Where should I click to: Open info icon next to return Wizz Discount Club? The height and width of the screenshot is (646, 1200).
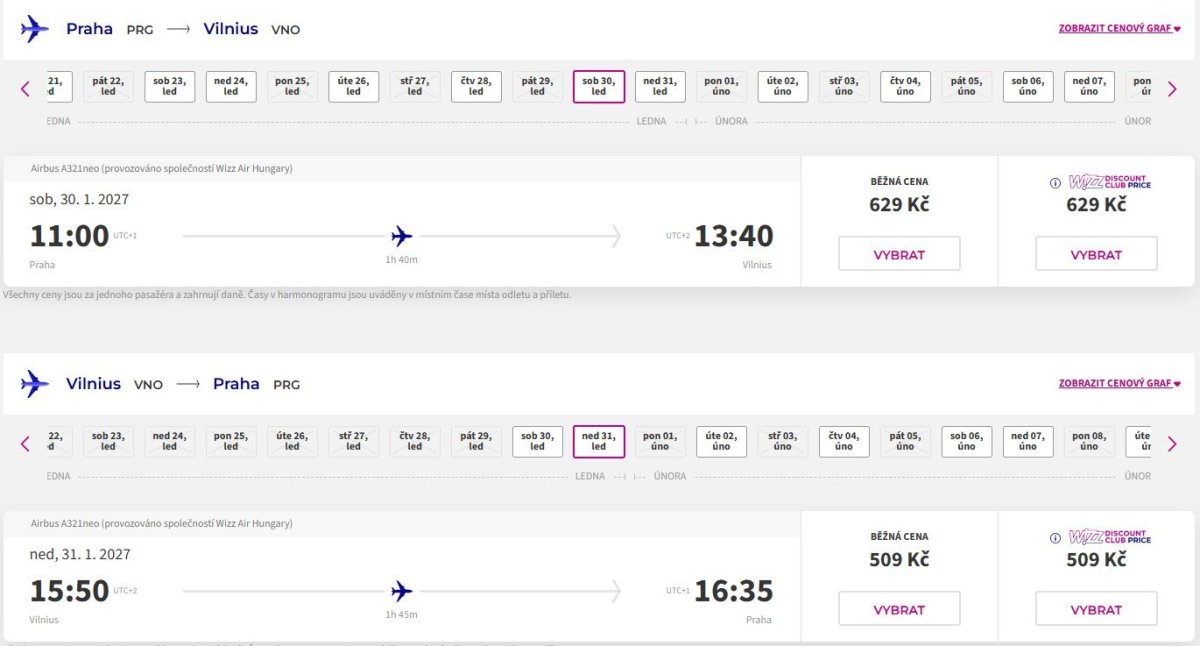(x=1055, y=538)
